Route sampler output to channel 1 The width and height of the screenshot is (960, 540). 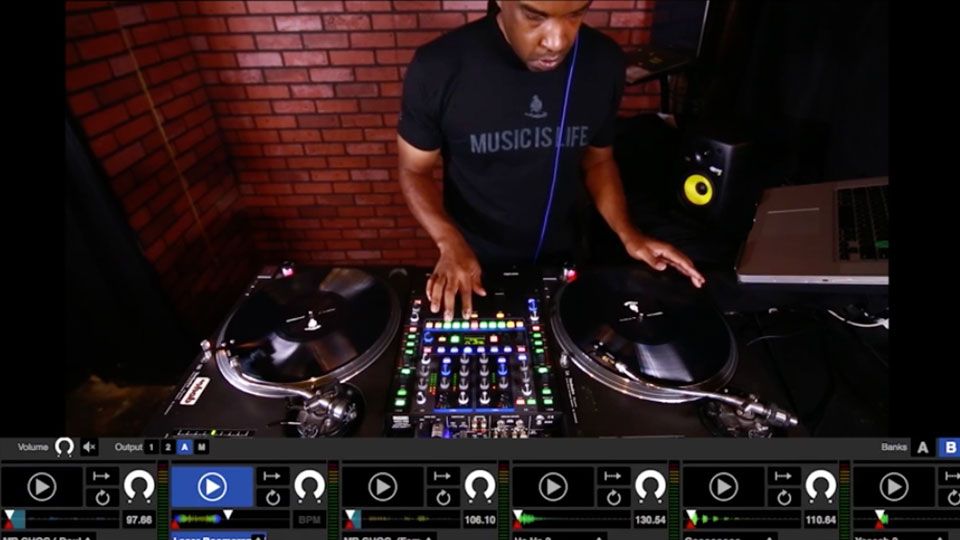(151, 448)
